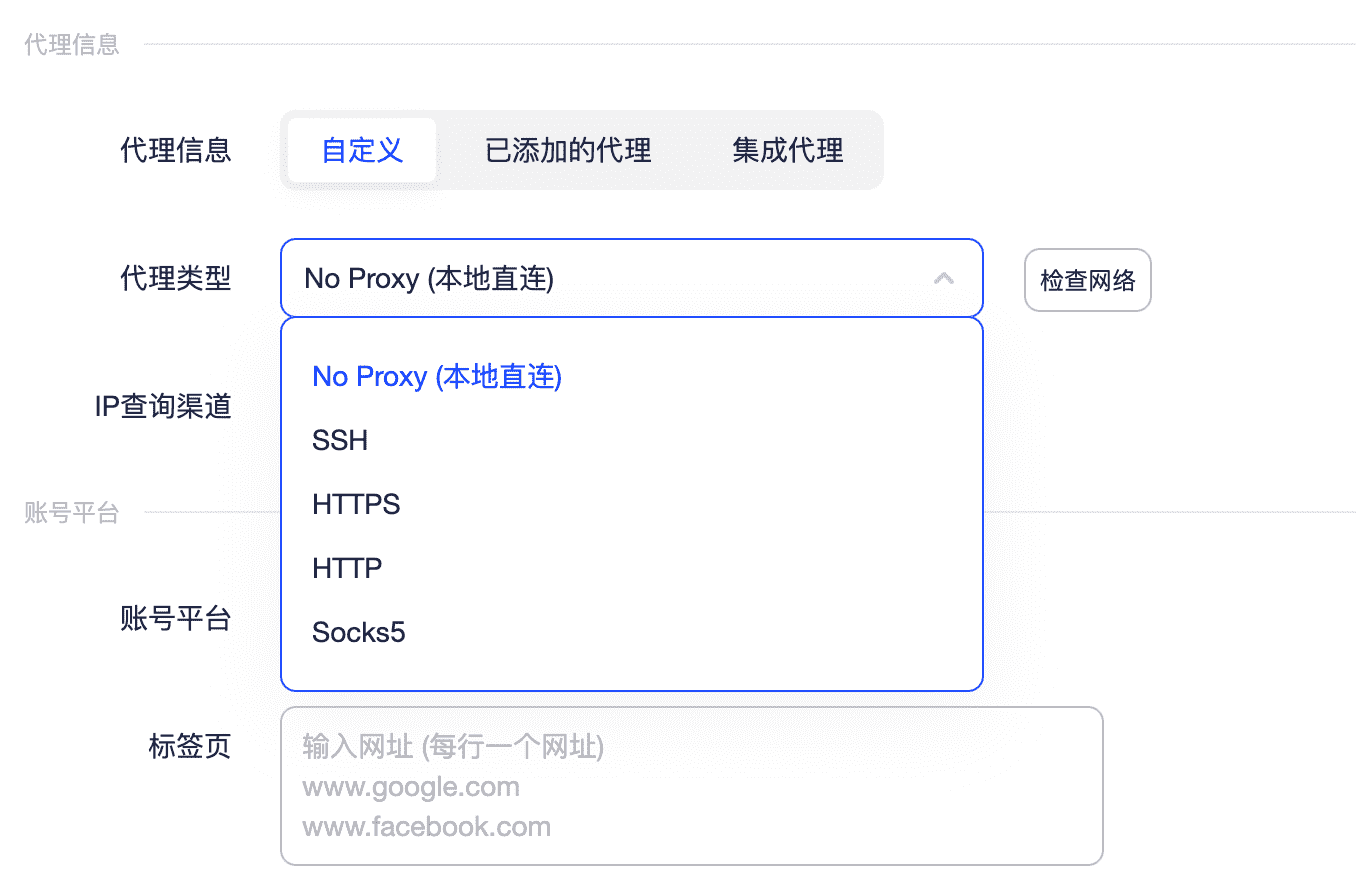Viewport: 1356px width, 888px height.
Task: Switch to 已添加的代理 tab
Action: tap(568, 150)
